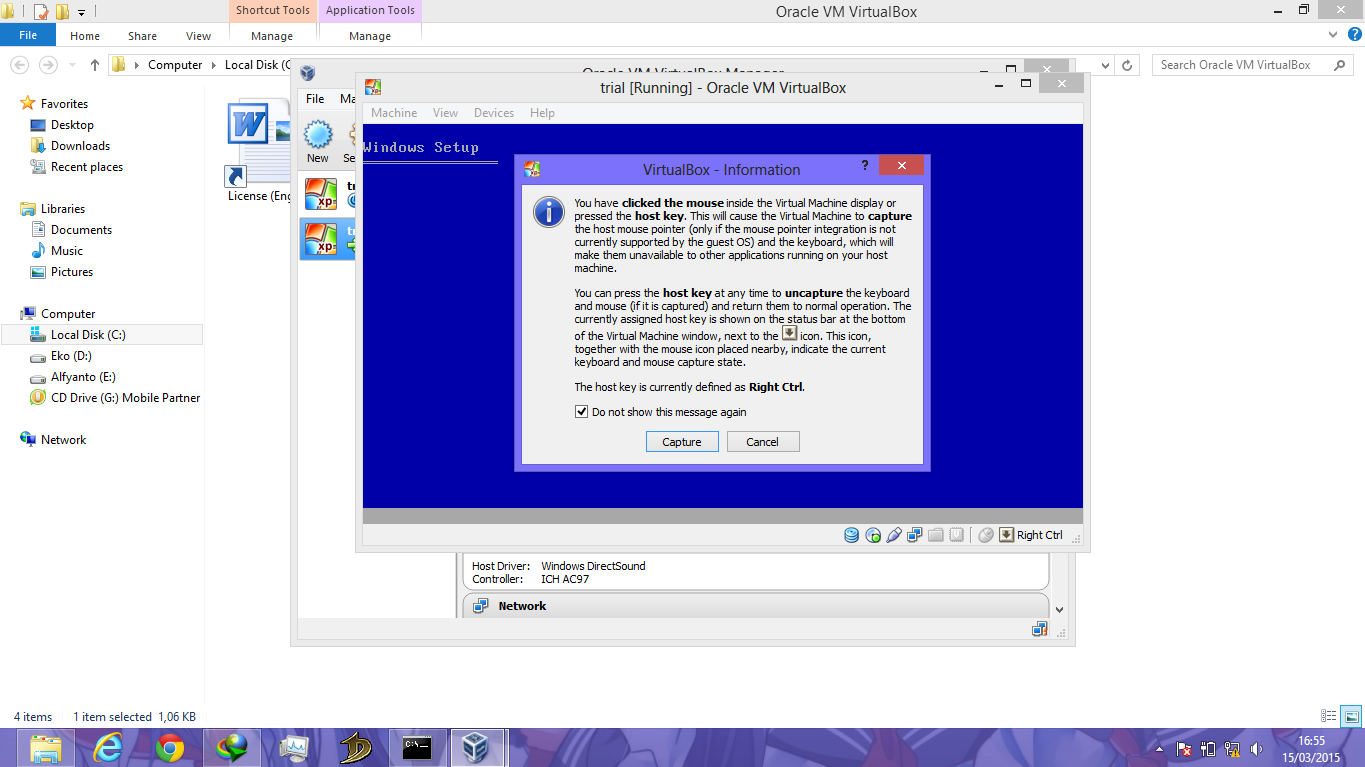
Task: Launch Internet Explorer from the taskbar
Action: 107,748
